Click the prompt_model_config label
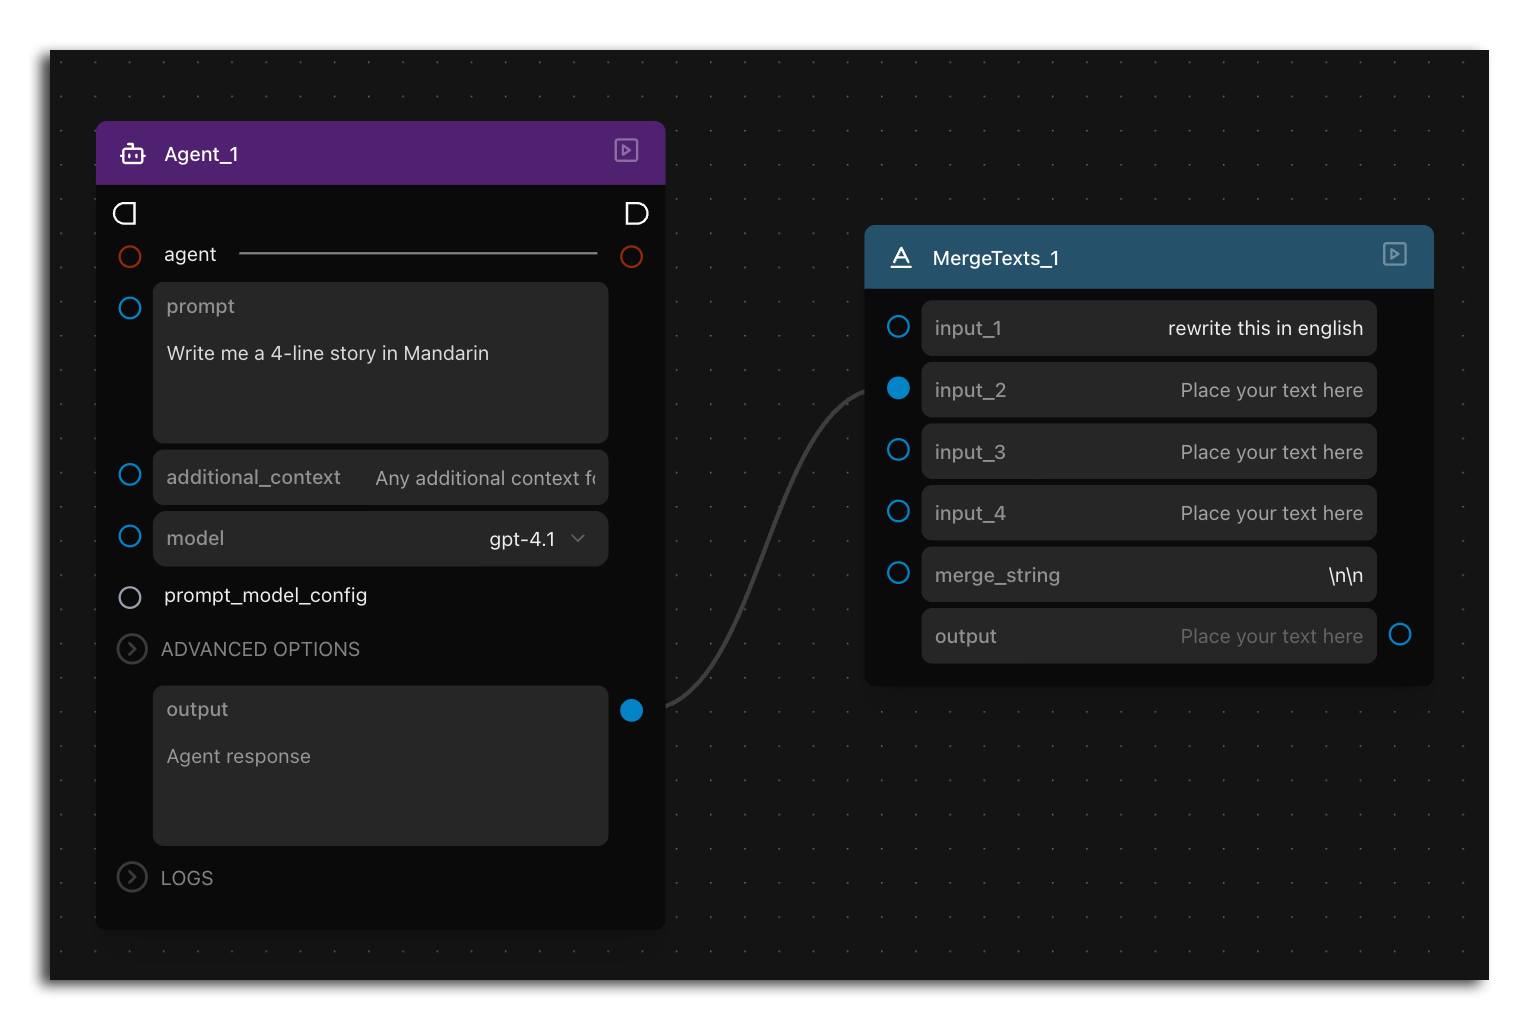The height and width of the screenshot is (1030, 1539). point(265,595)
